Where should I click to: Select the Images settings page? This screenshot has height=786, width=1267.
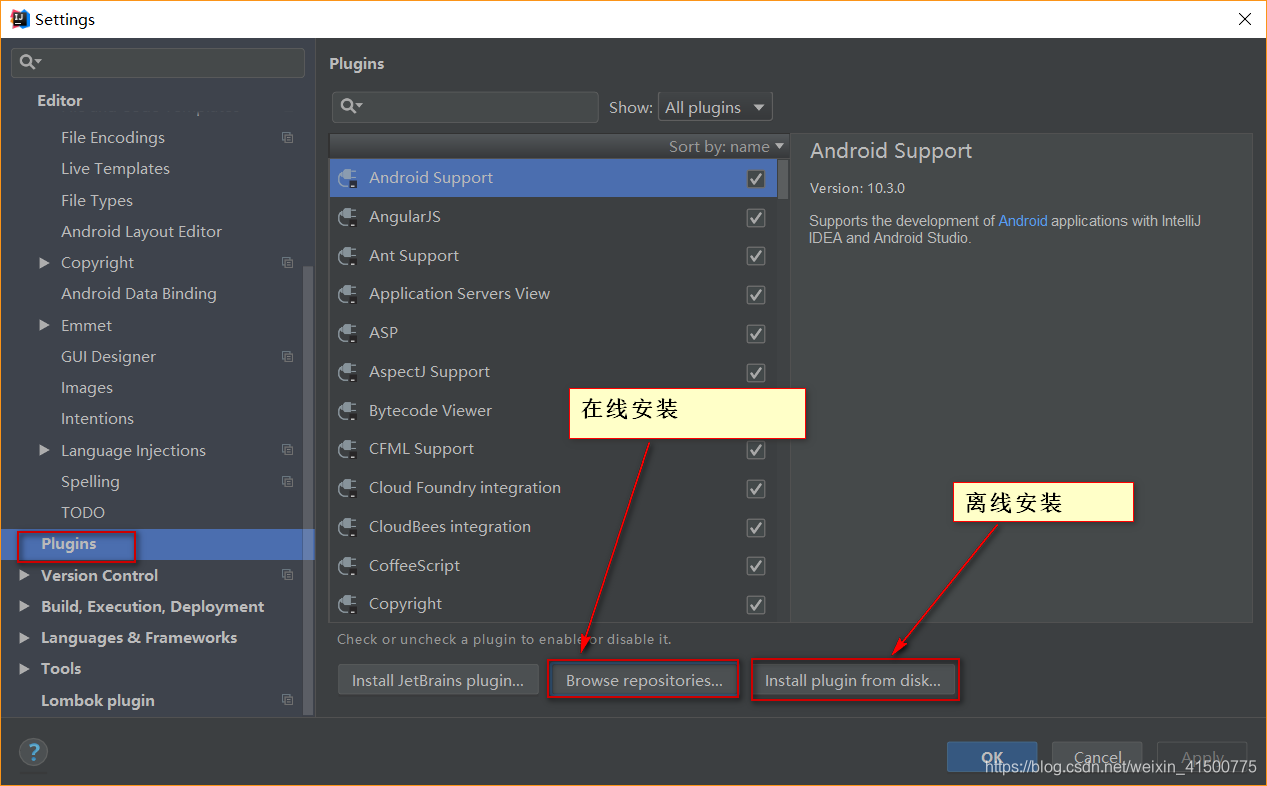87,388
